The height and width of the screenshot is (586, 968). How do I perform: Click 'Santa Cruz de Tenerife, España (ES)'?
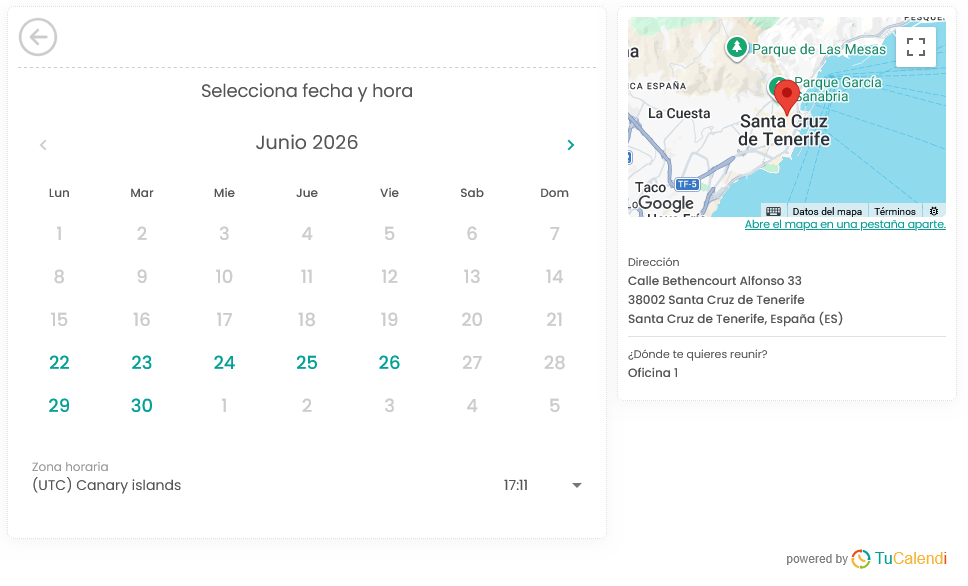[735, 319]
